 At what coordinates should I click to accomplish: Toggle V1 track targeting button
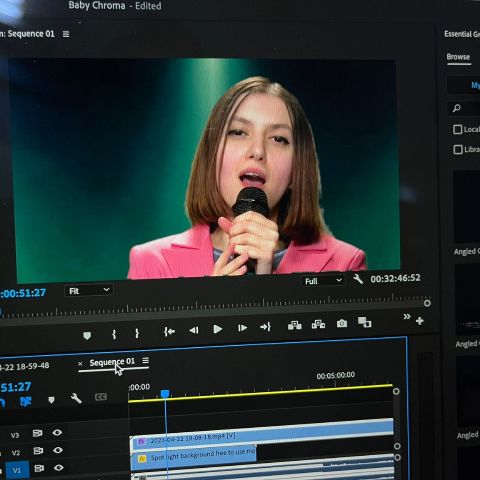click(17, 470)
